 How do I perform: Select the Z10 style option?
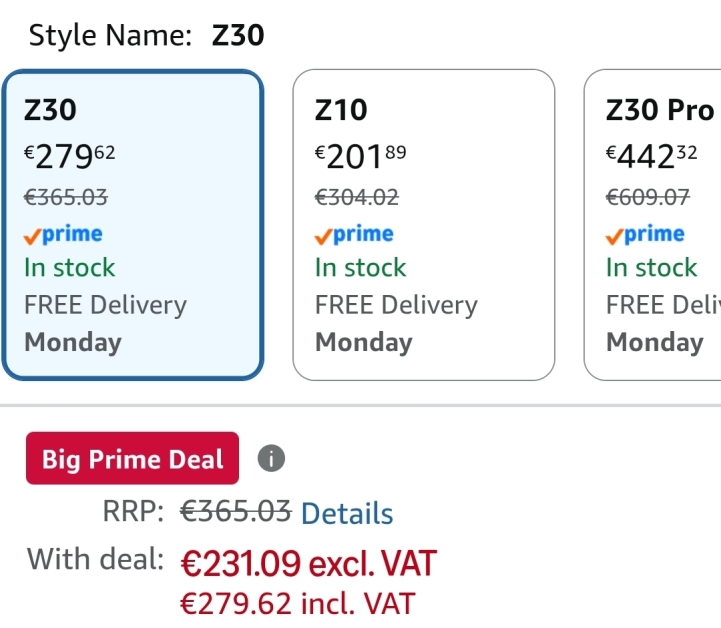pos(423,225)
